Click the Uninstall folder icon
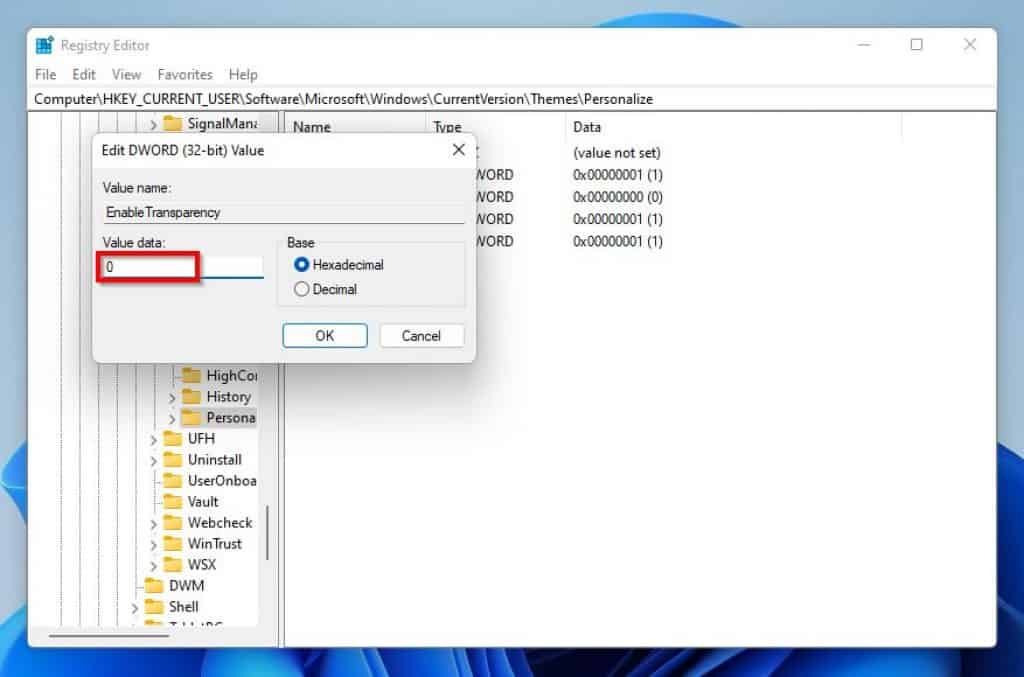 pyautogui.click(x=172, y=460)
